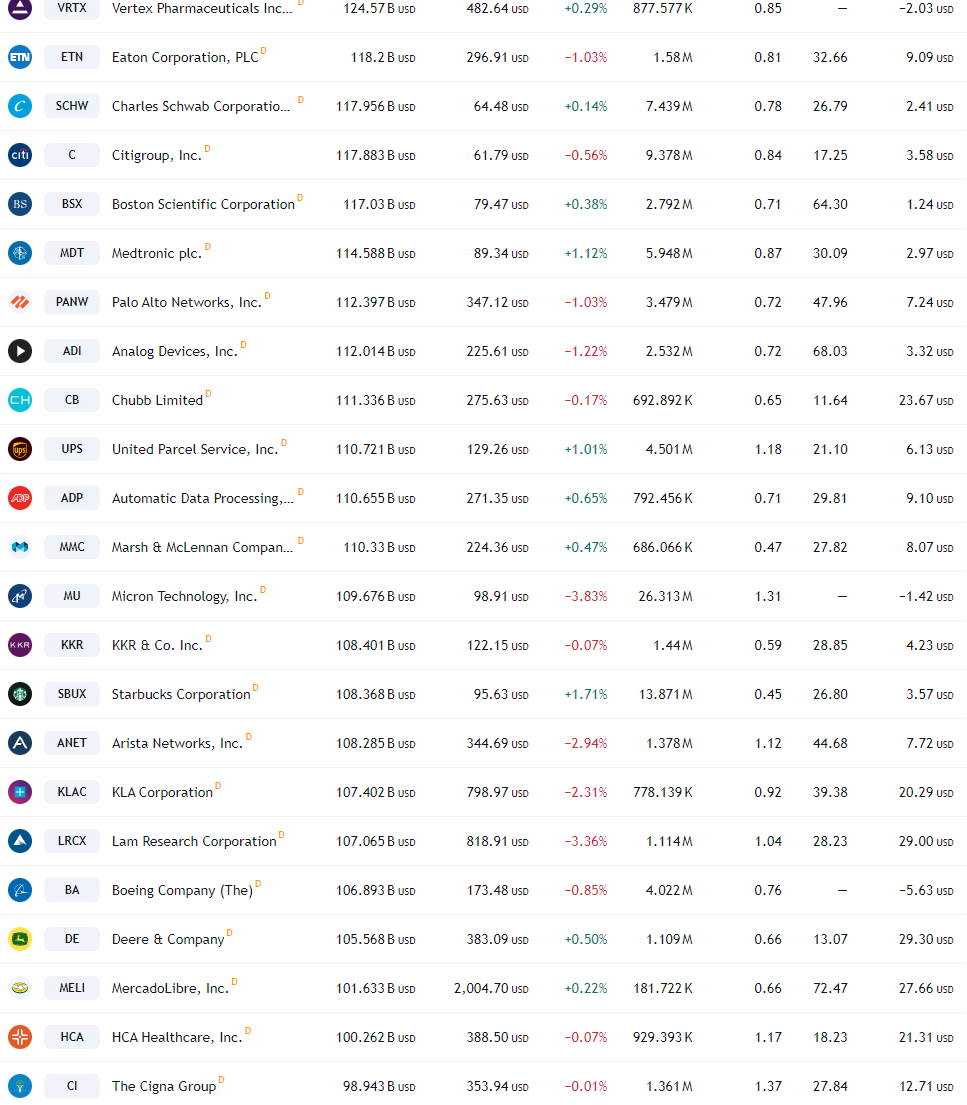Click the Deere & Company logo icon
Screen dimensions: 967x1105
click(20, 939)
